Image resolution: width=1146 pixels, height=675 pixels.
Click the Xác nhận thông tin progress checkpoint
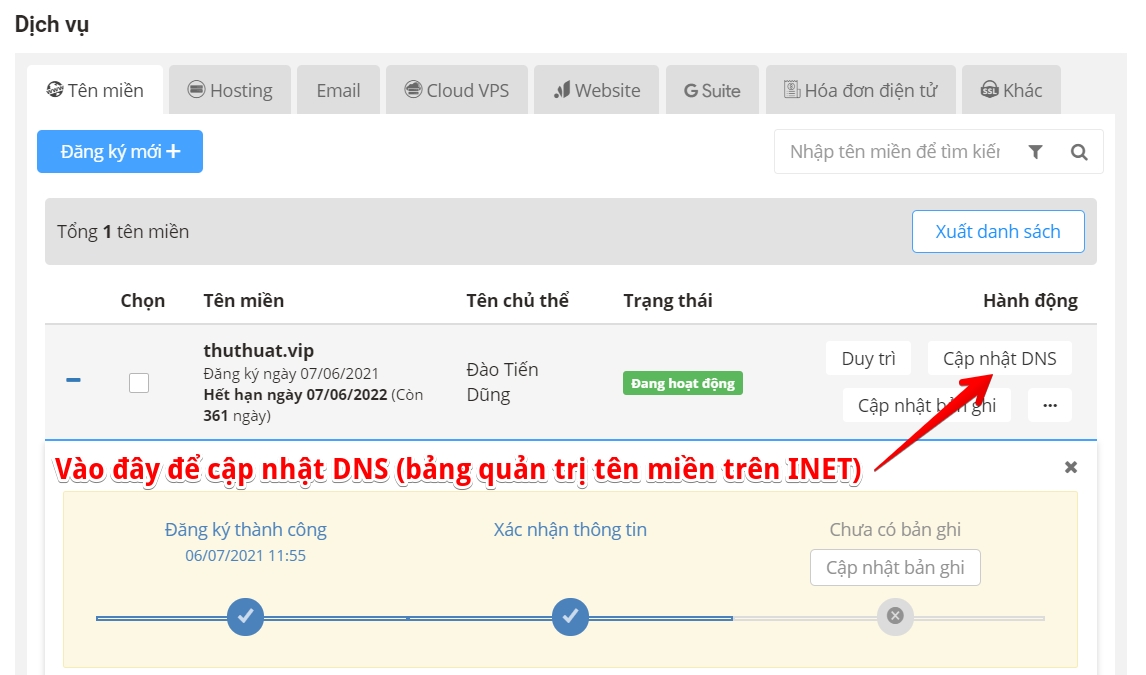click(570, 617)
